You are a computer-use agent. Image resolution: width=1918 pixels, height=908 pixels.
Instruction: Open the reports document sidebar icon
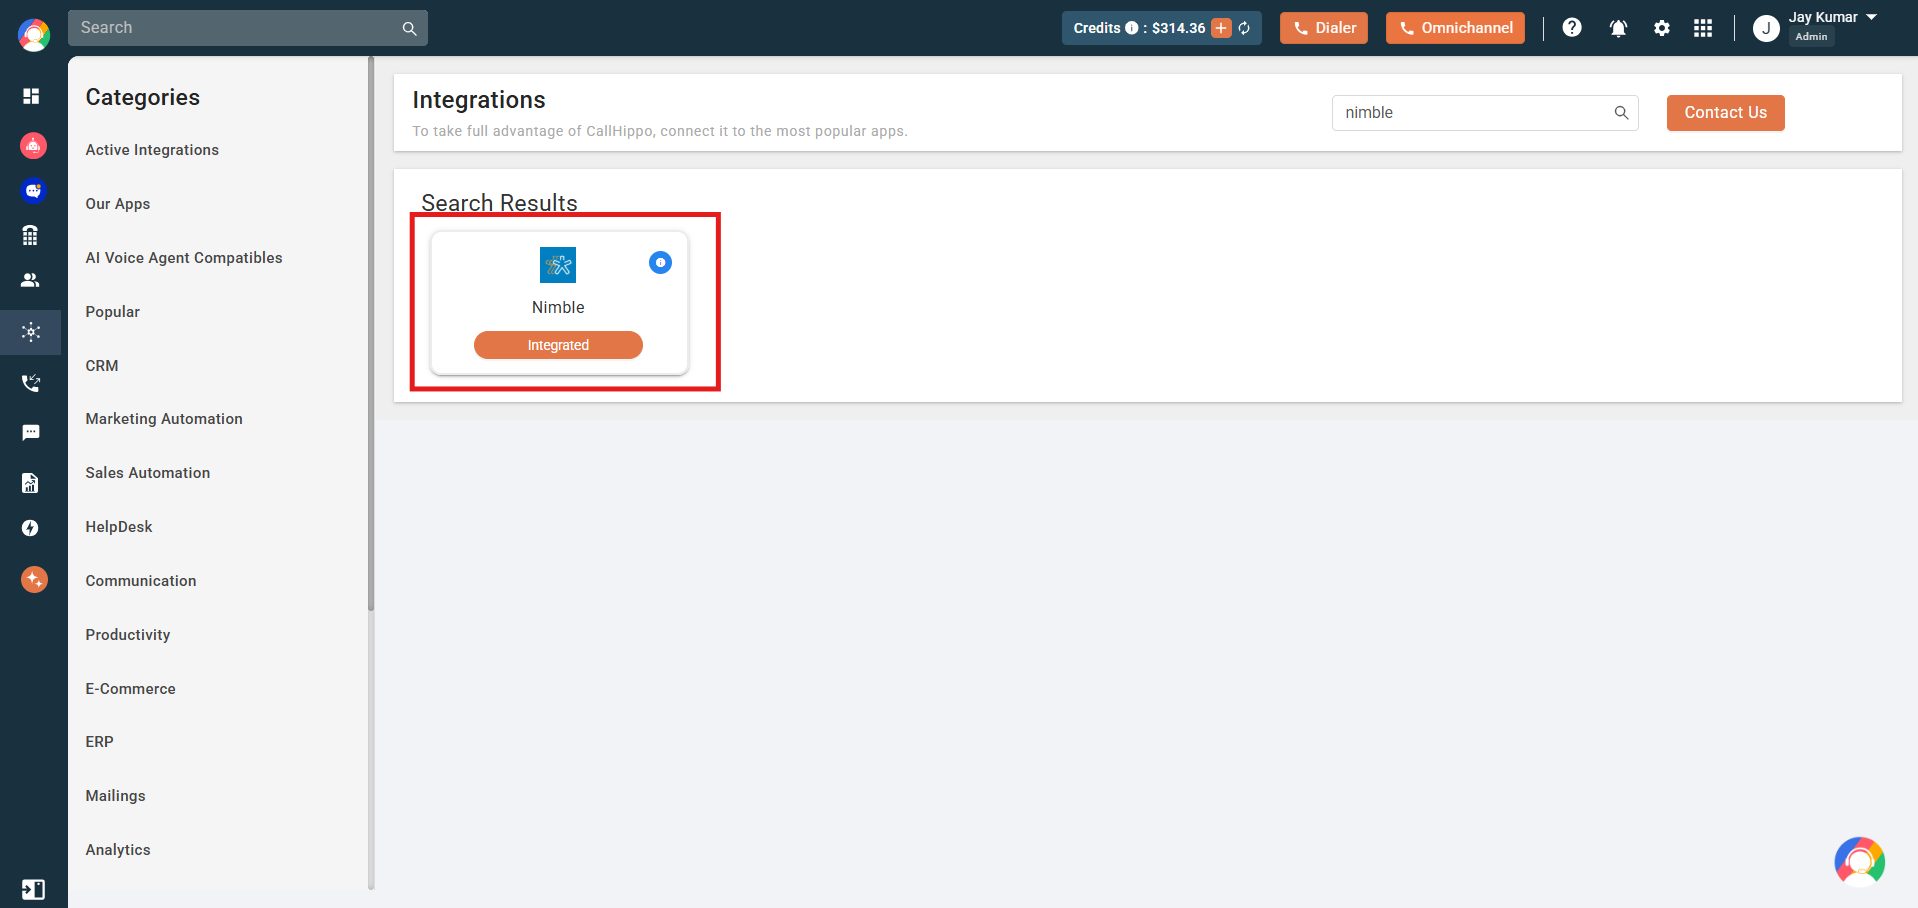(x=30, y=483)
